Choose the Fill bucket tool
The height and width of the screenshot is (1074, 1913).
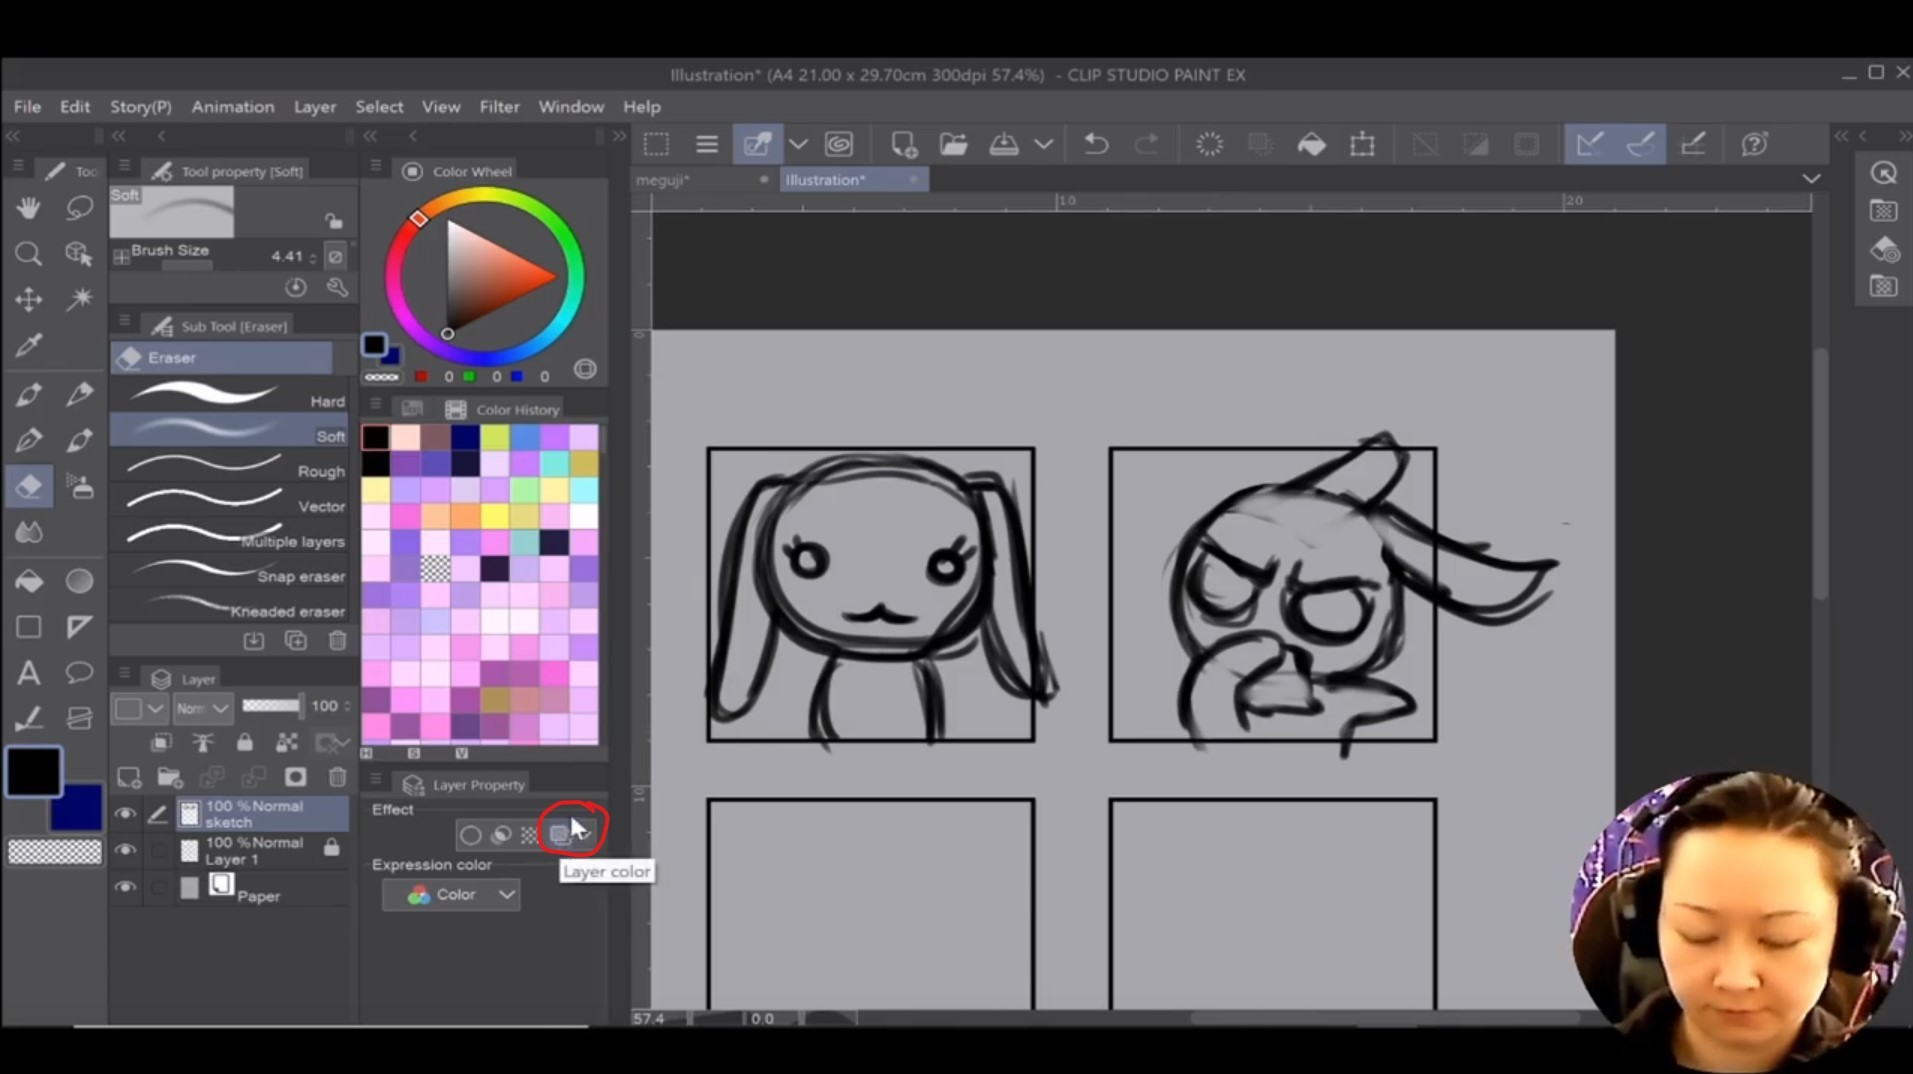click(x=28, y=581)
